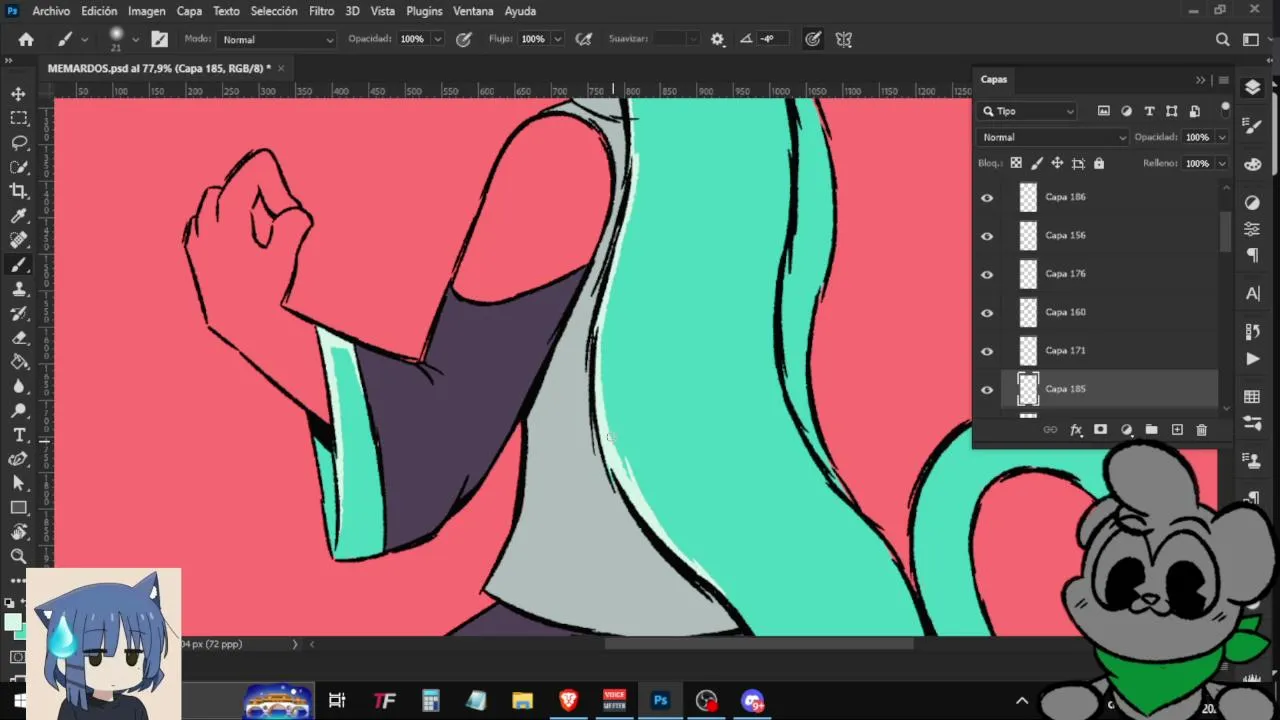The width and height of the screenshot is (1280, 720).
Task: Select the Move tool
Action: tap(18, 94)
